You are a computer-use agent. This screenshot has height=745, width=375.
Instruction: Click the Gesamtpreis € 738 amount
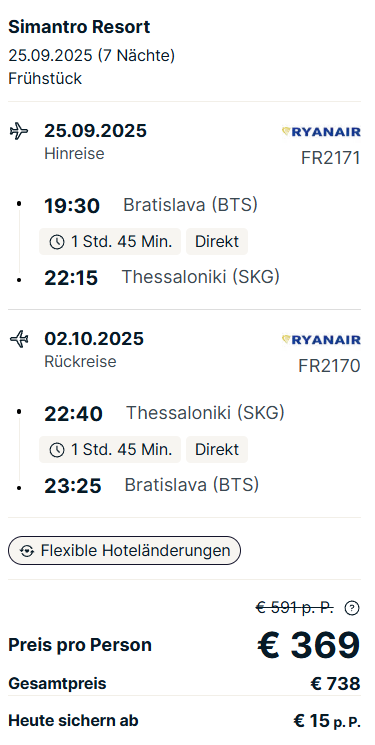coord(336,684)
